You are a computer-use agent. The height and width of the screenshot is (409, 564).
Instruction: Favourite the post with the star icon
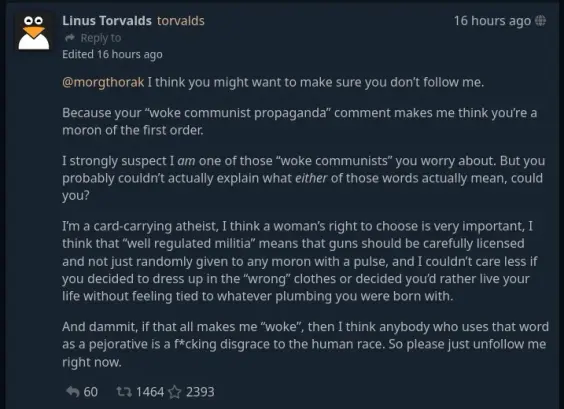click(x=175, y=392)
